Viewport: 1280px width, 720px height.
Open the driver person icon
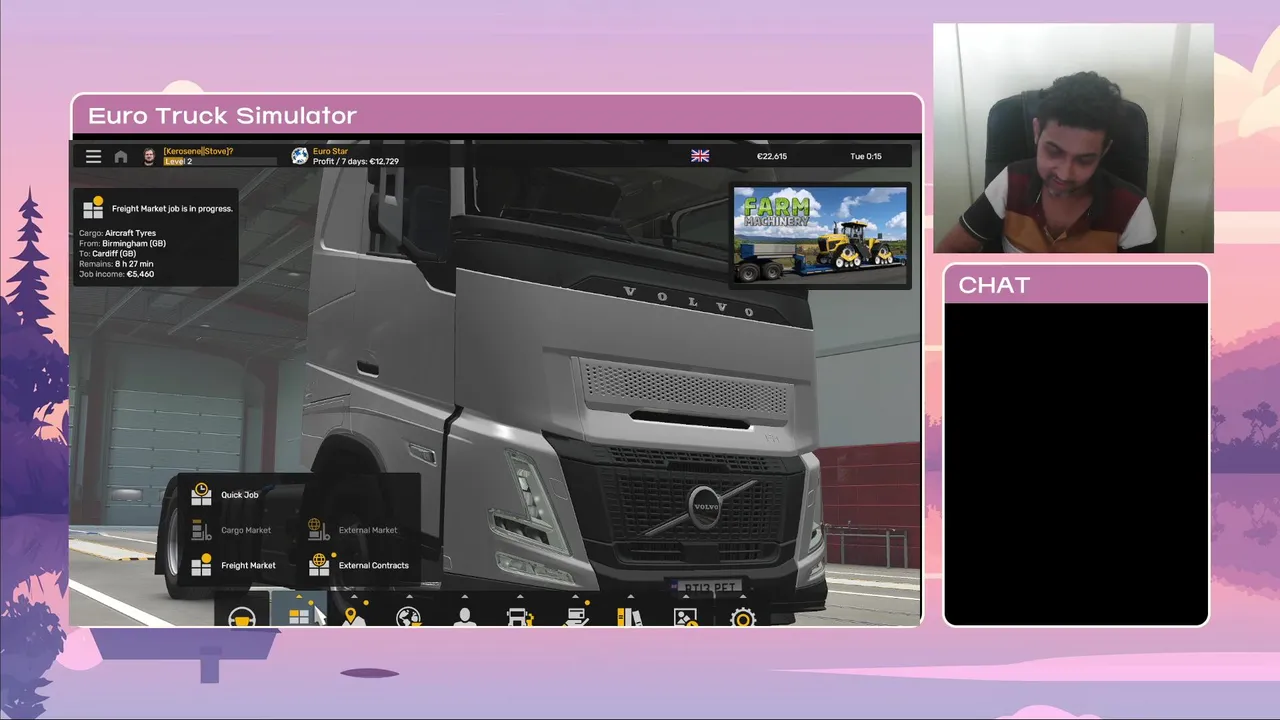tap(464, 617)
